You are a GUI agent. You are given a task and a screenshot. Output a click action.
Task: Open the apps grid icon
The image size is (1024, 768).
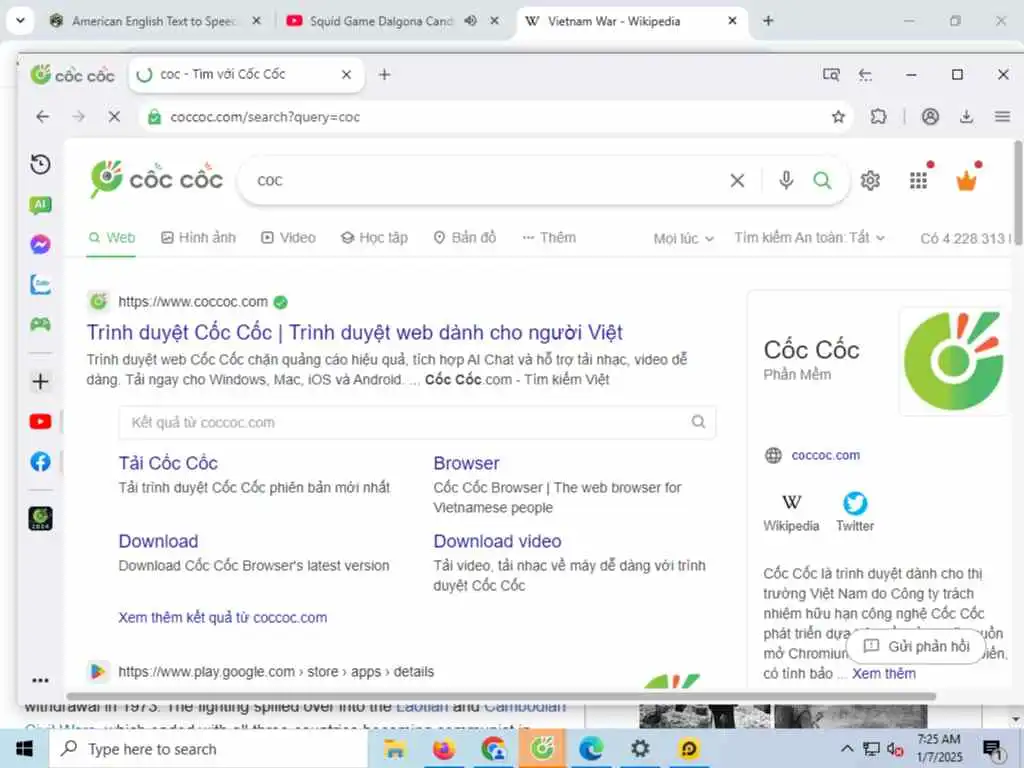pos(918,180)
